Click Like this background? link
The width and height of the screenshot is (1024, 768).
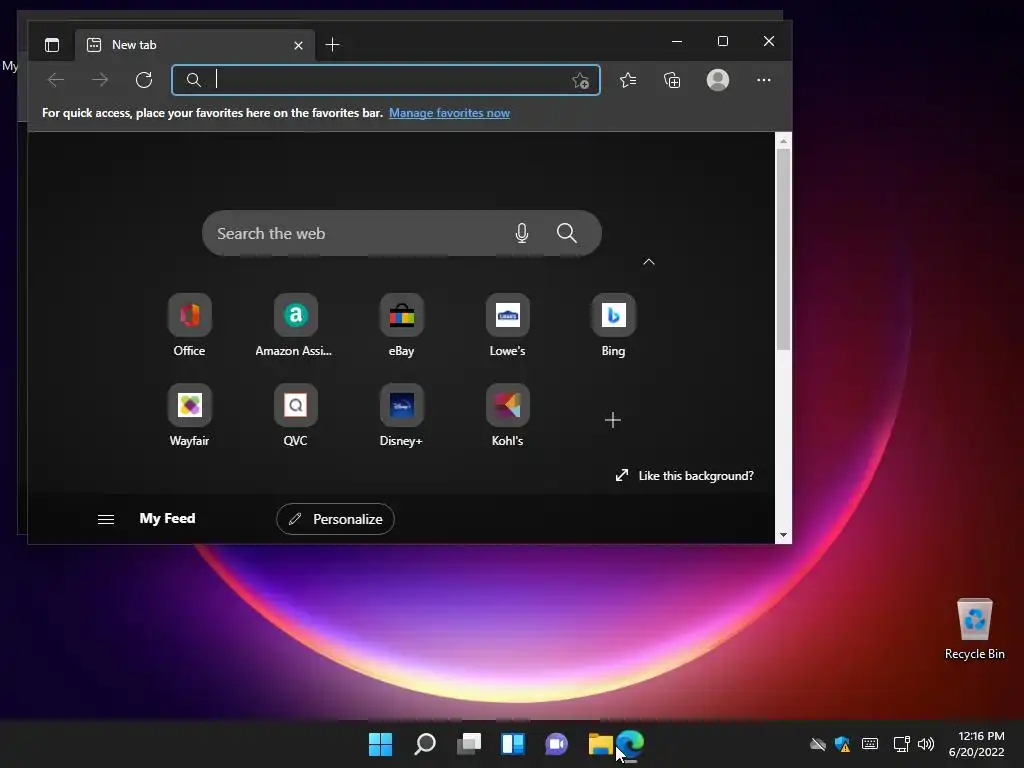pos(684,475)
